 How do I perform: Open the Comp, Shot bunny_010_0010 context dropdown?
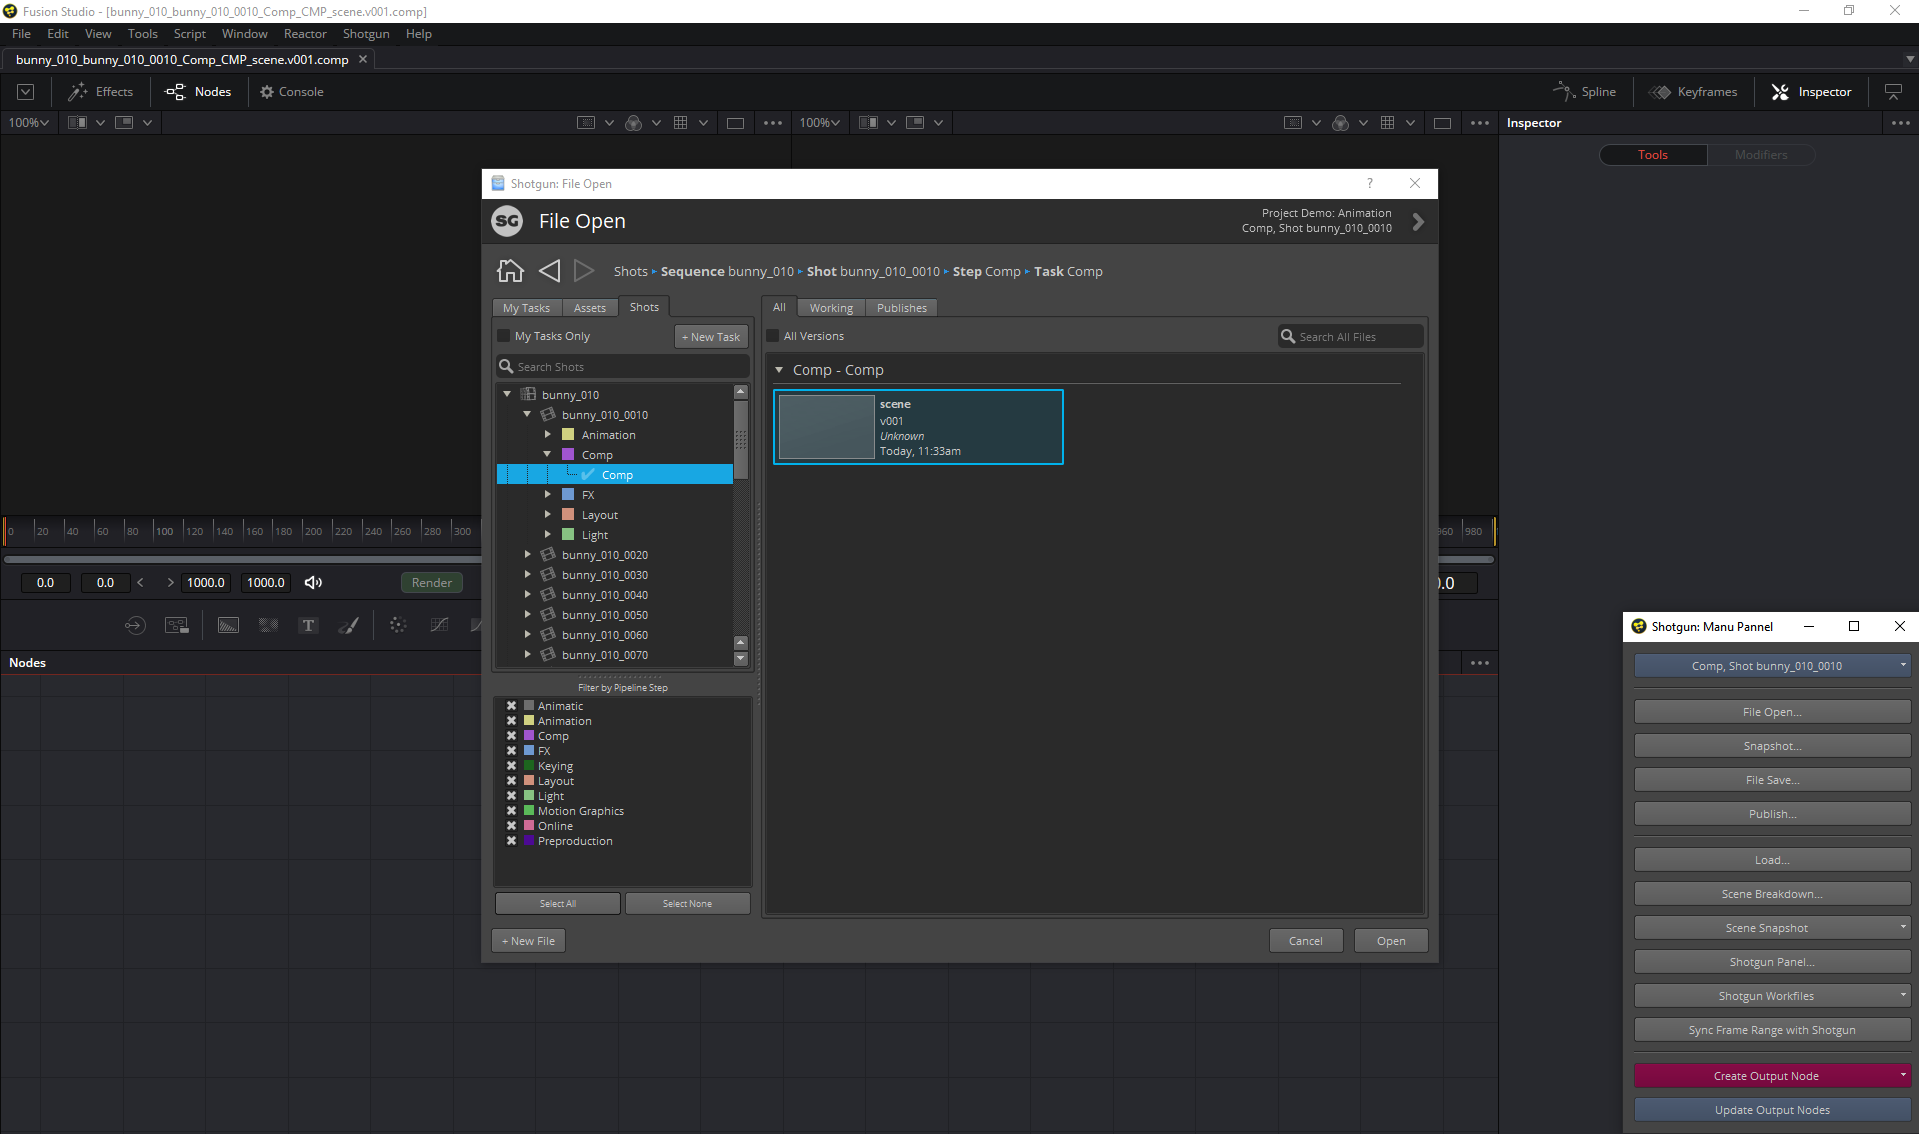1772,666
